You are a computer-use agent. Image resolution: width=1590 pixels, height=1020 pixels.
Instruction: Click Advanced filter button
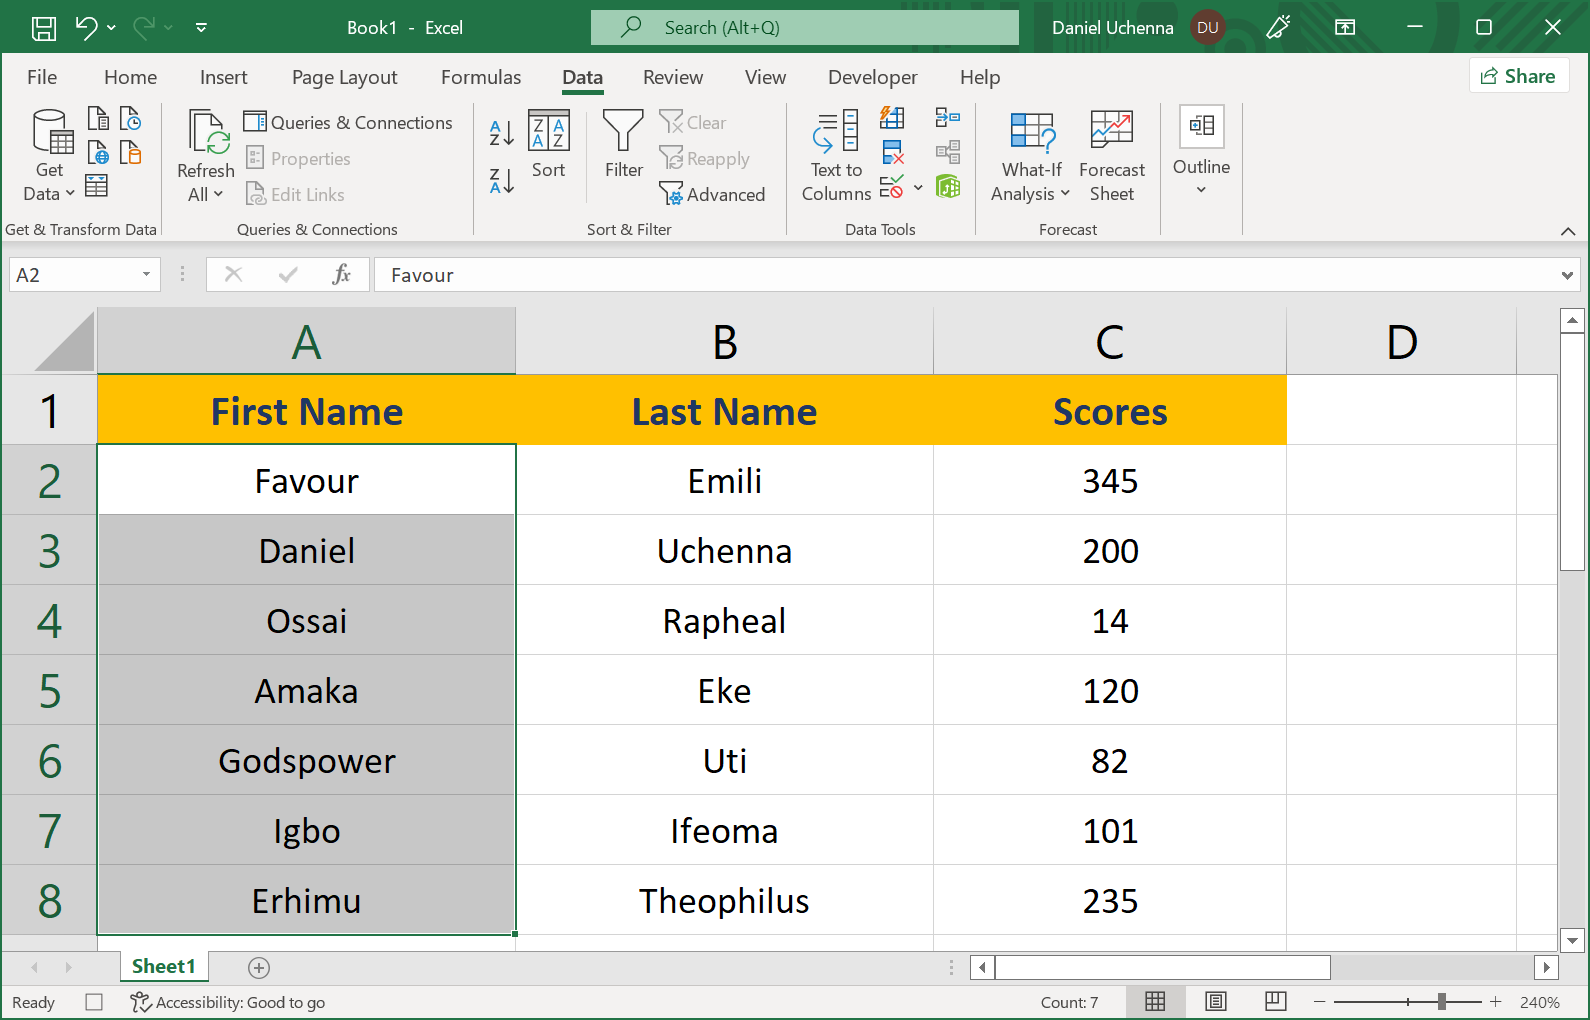coord(712,195)
